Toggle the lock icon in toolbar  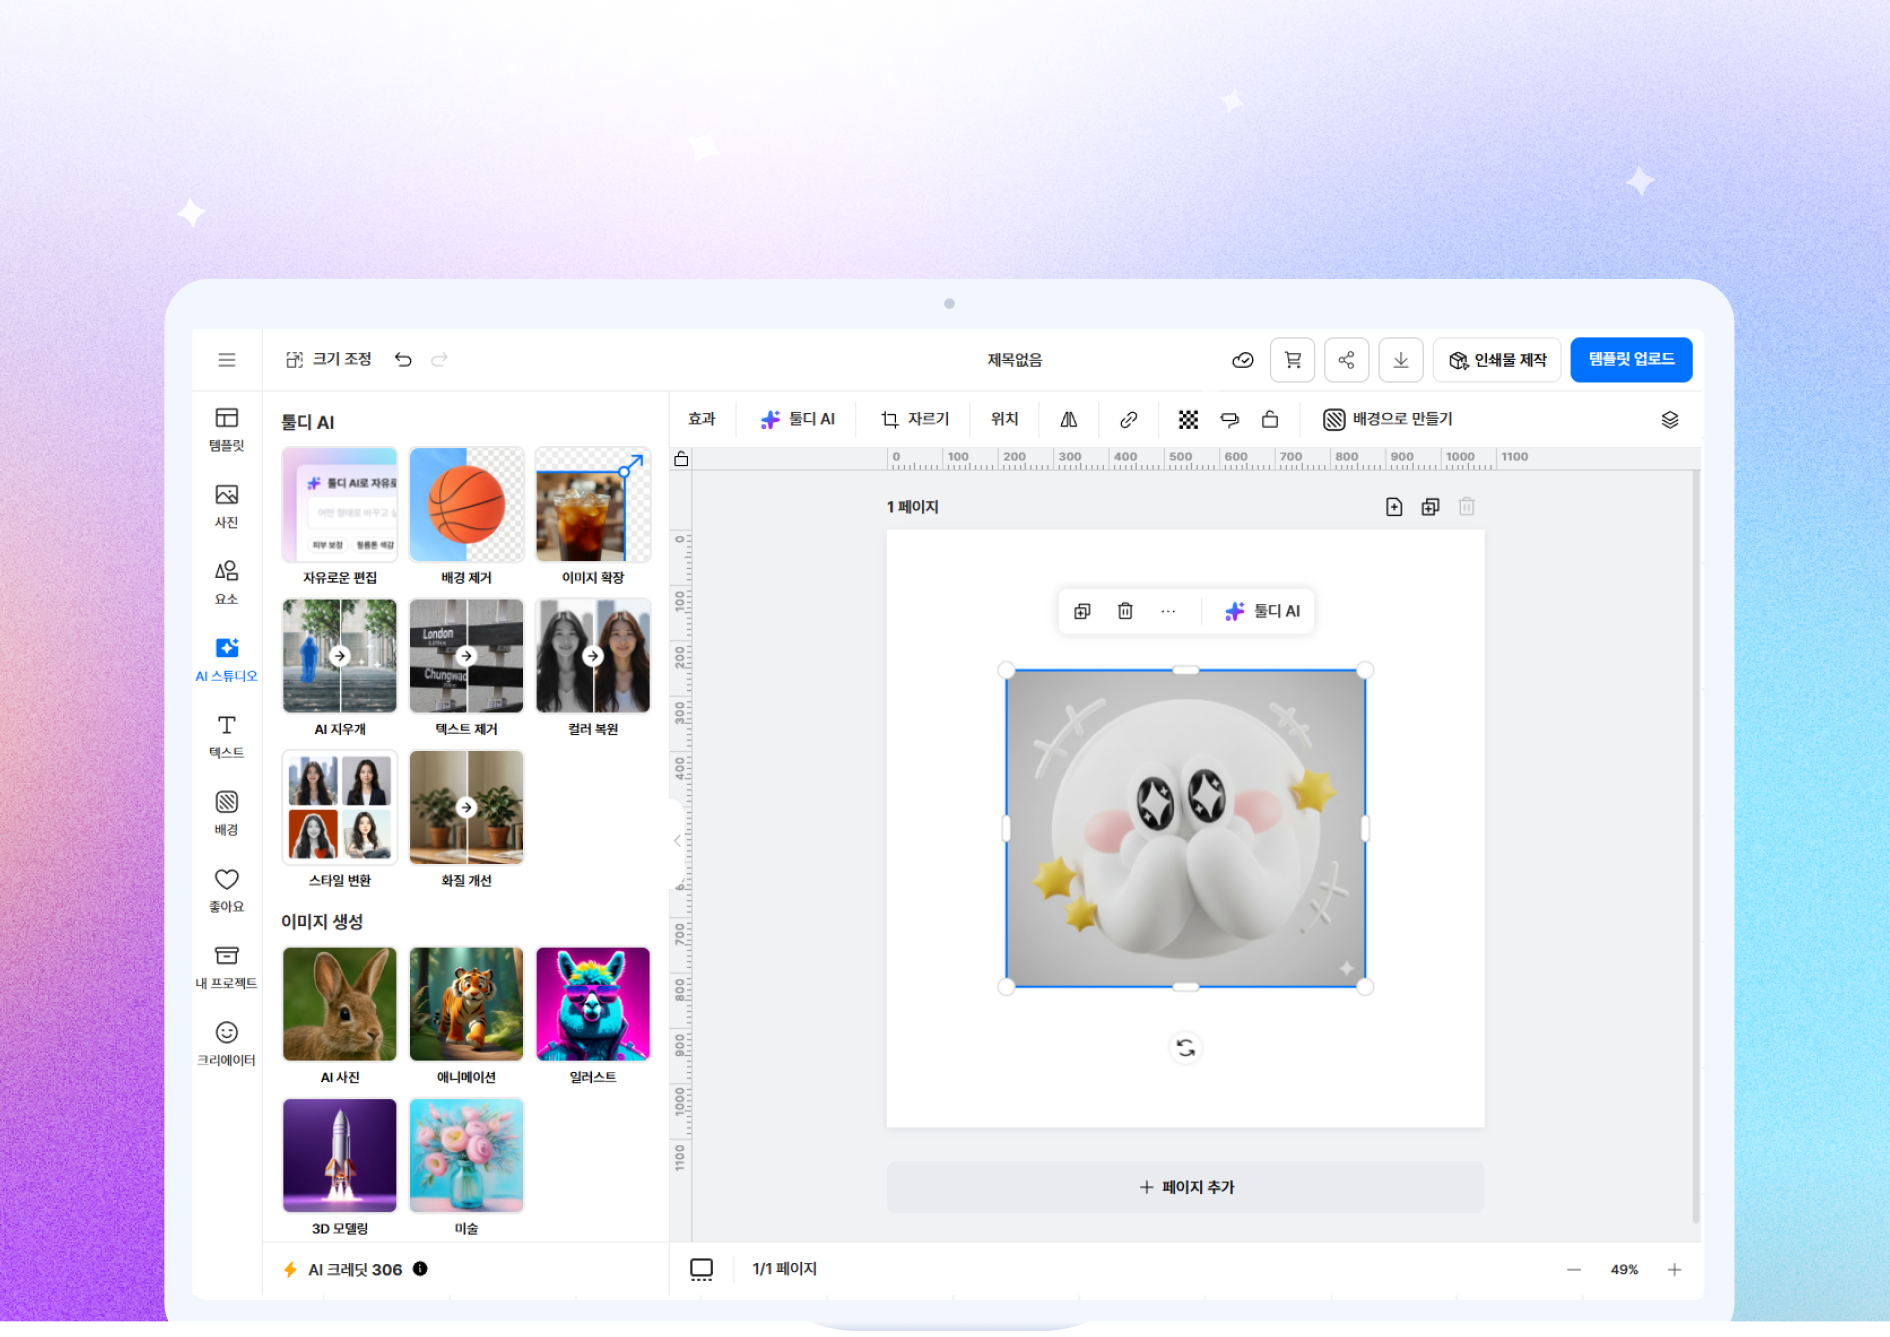click(x=1270, y=420)
